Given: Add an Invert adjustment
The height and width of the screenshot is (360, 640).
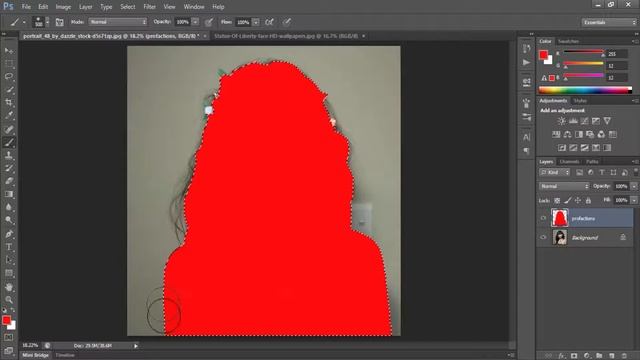Looking at the screenshot, I should tap(562, 148).
